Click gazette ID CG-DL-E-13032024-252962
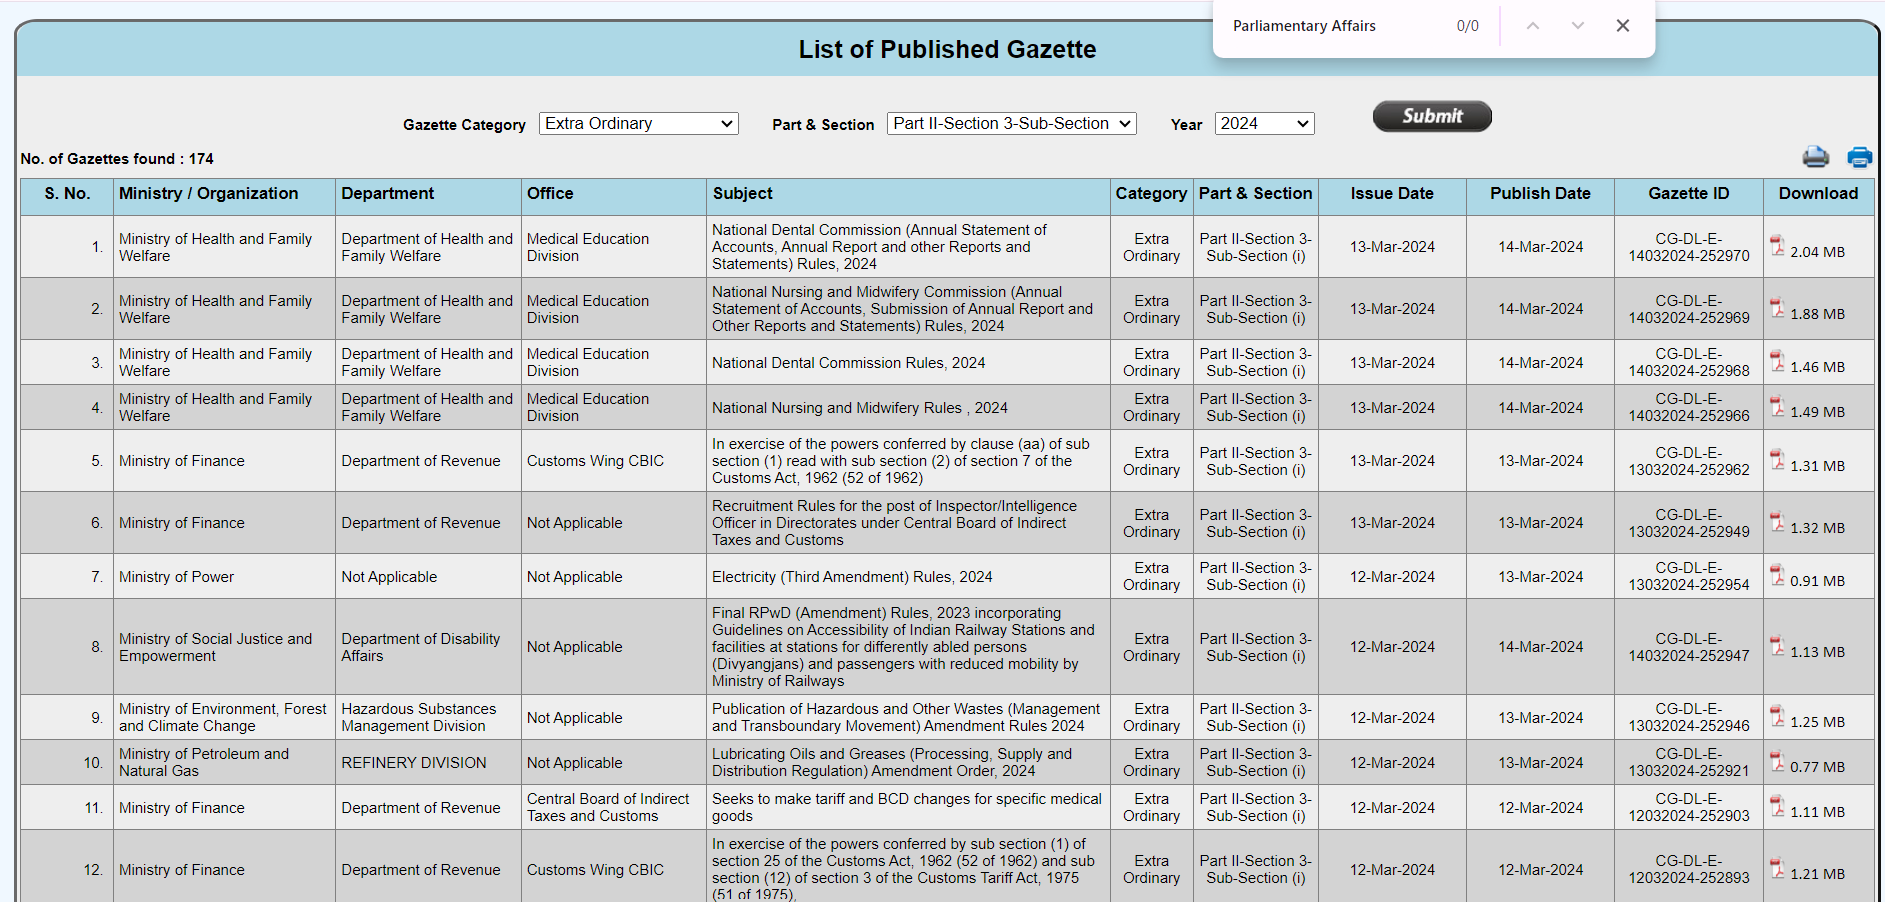This screenshot has height=902, width=1885. click(1688, 461)
